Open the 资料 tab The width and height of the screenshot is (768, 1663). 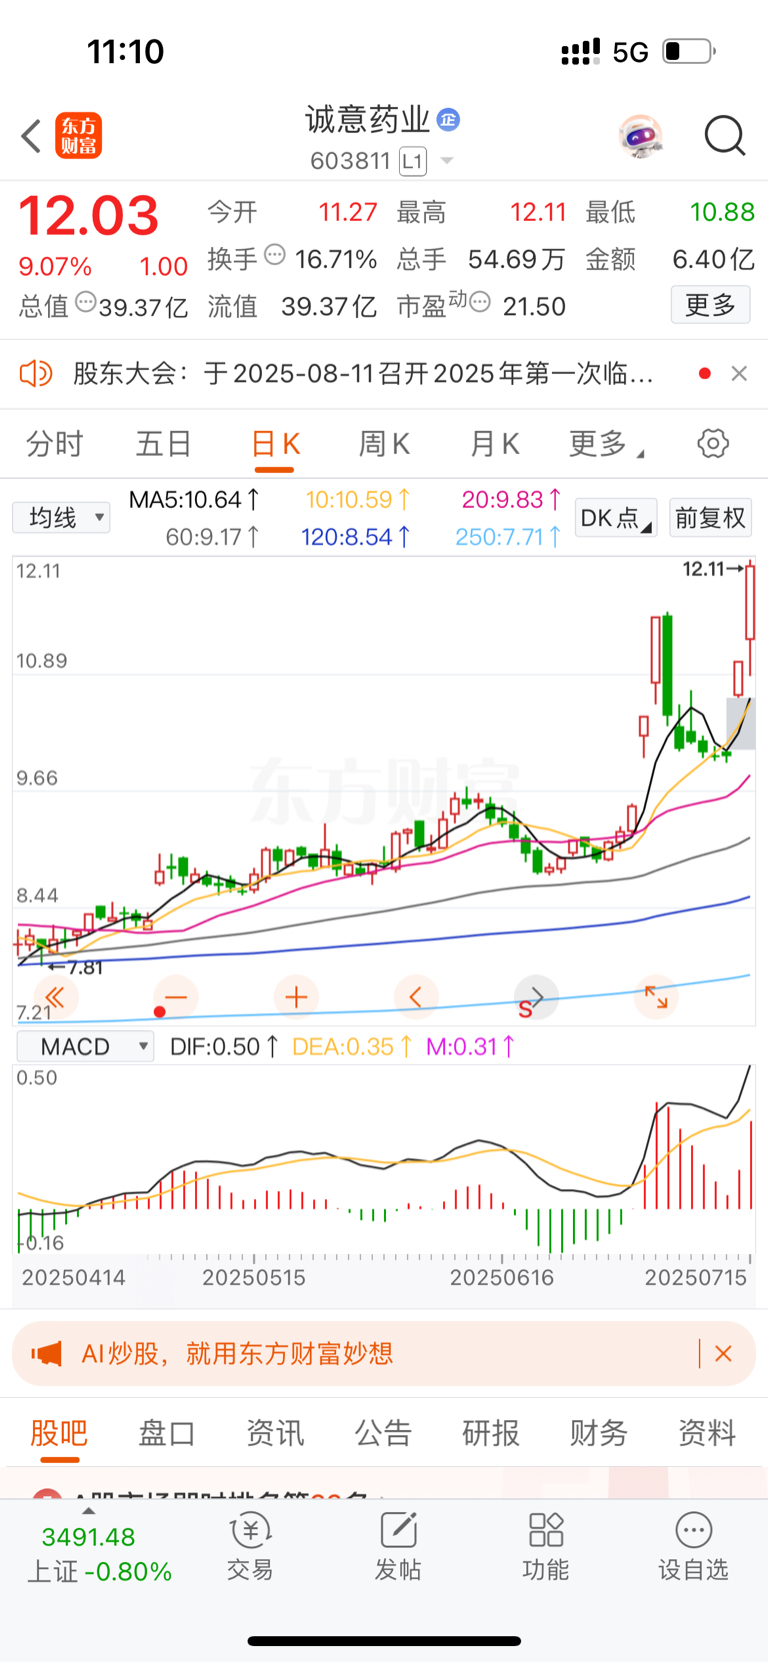click(x=707, y=1433)
